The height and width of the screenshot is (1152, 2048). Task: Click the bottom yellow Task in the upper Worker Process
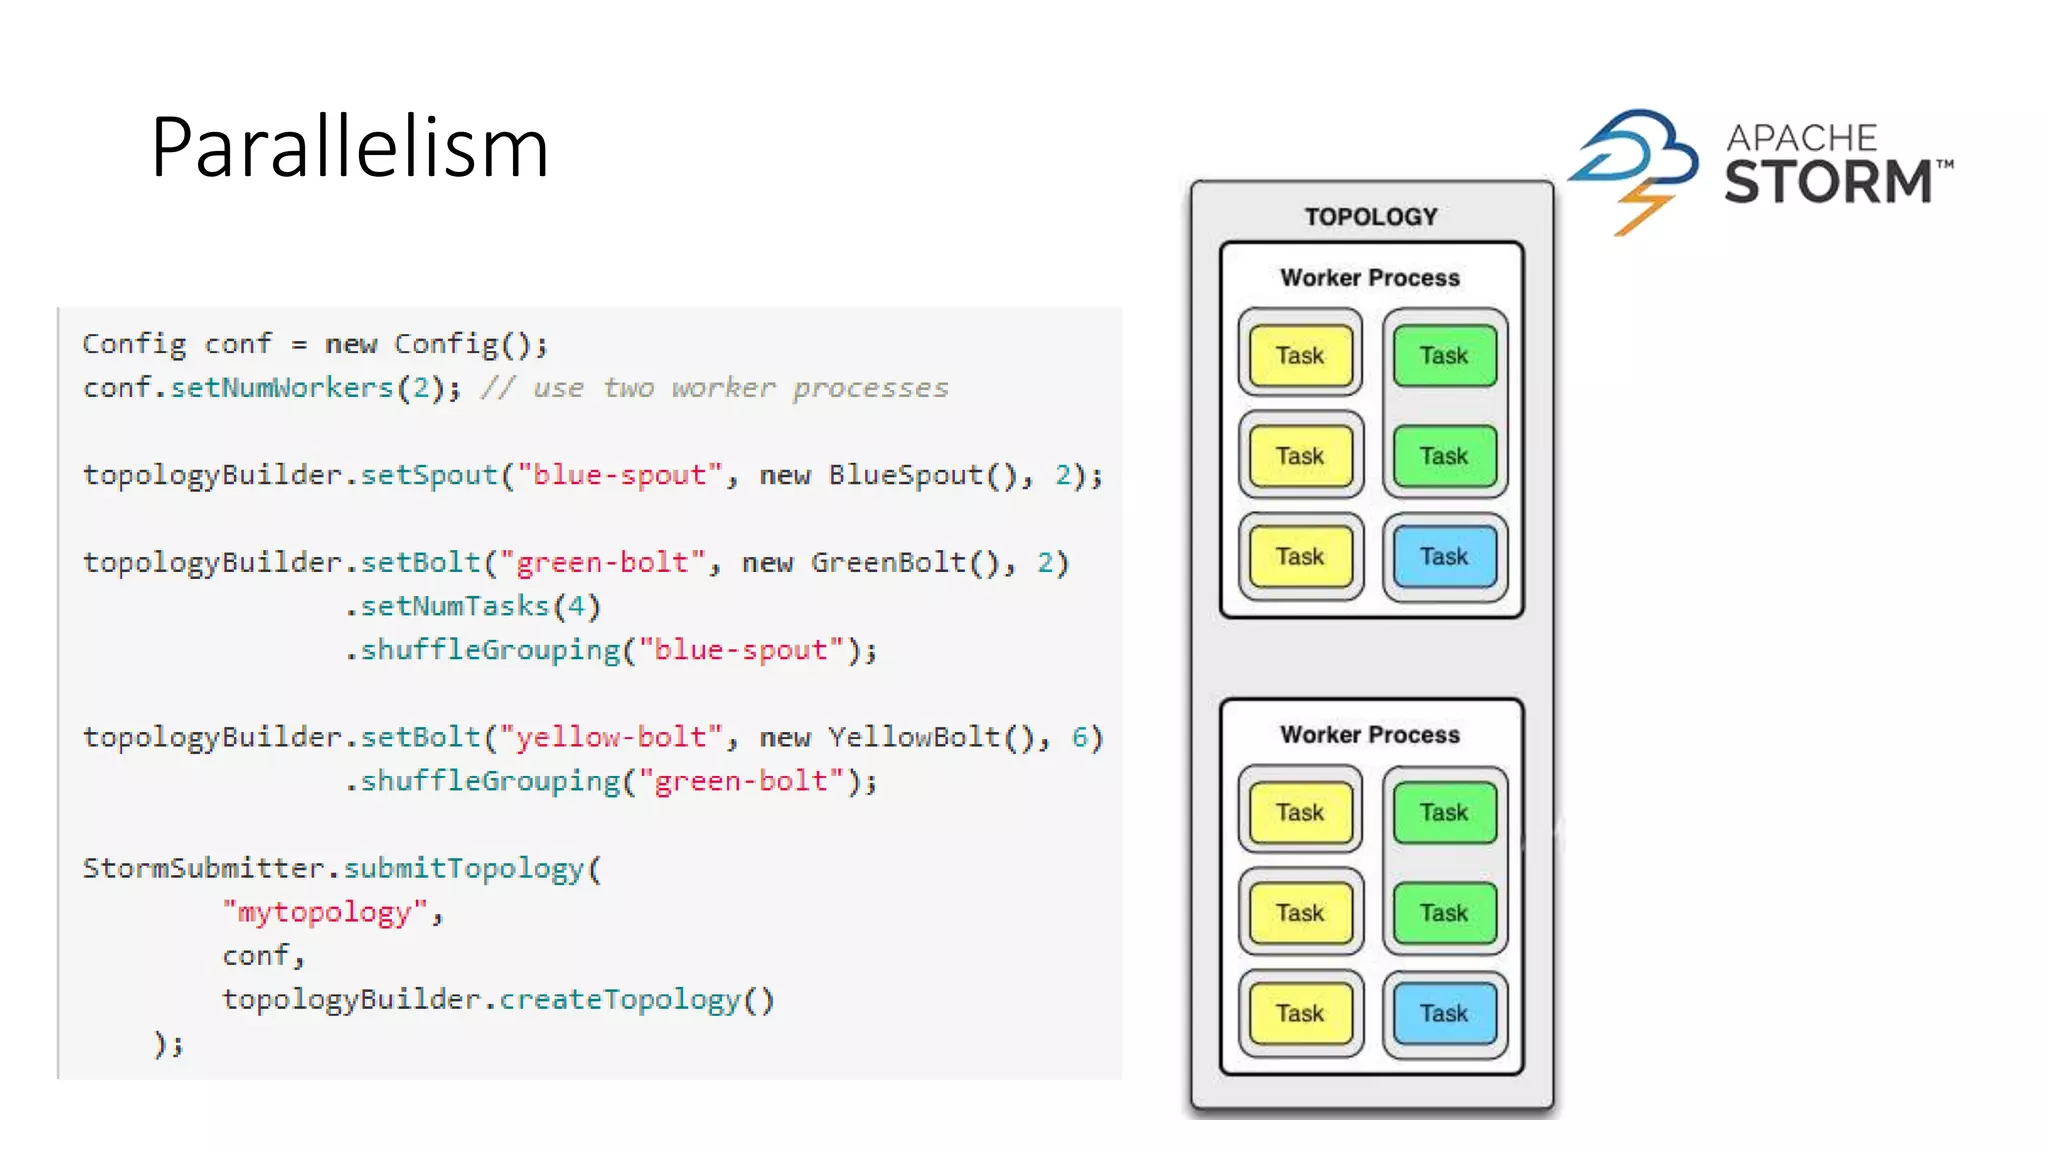click(1300, 556)
